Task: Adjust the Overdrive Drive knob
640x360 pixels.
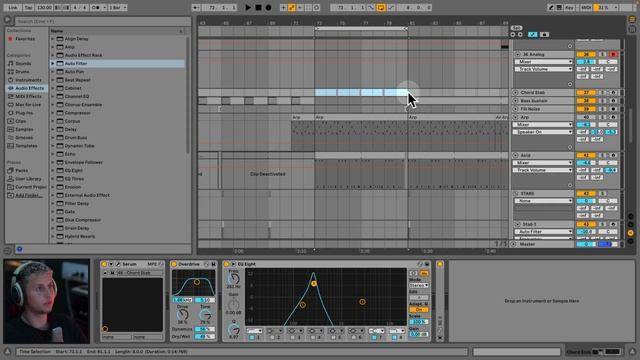Action: click(x=182, y=315)
